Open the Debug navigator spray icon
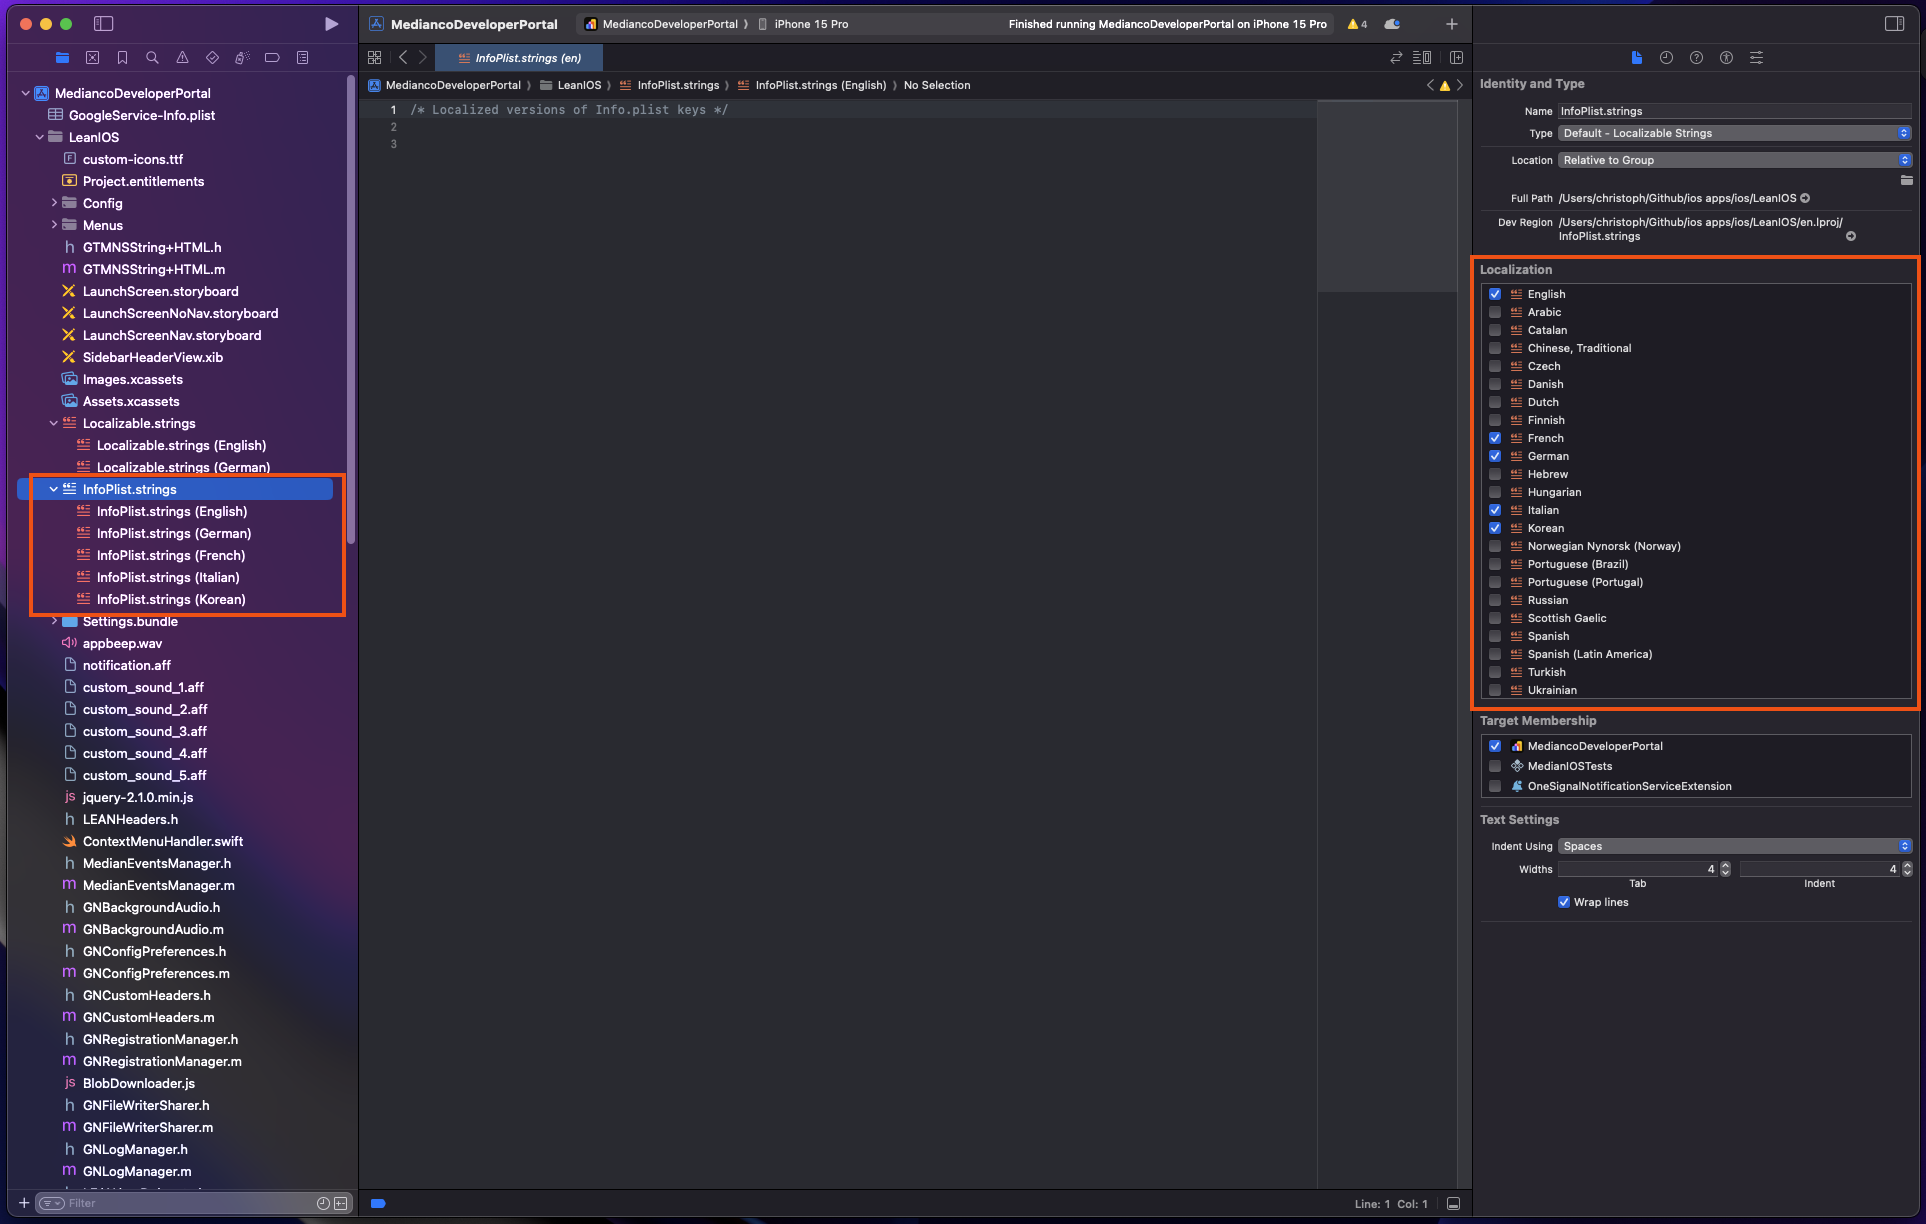 [x=242, y=57]
